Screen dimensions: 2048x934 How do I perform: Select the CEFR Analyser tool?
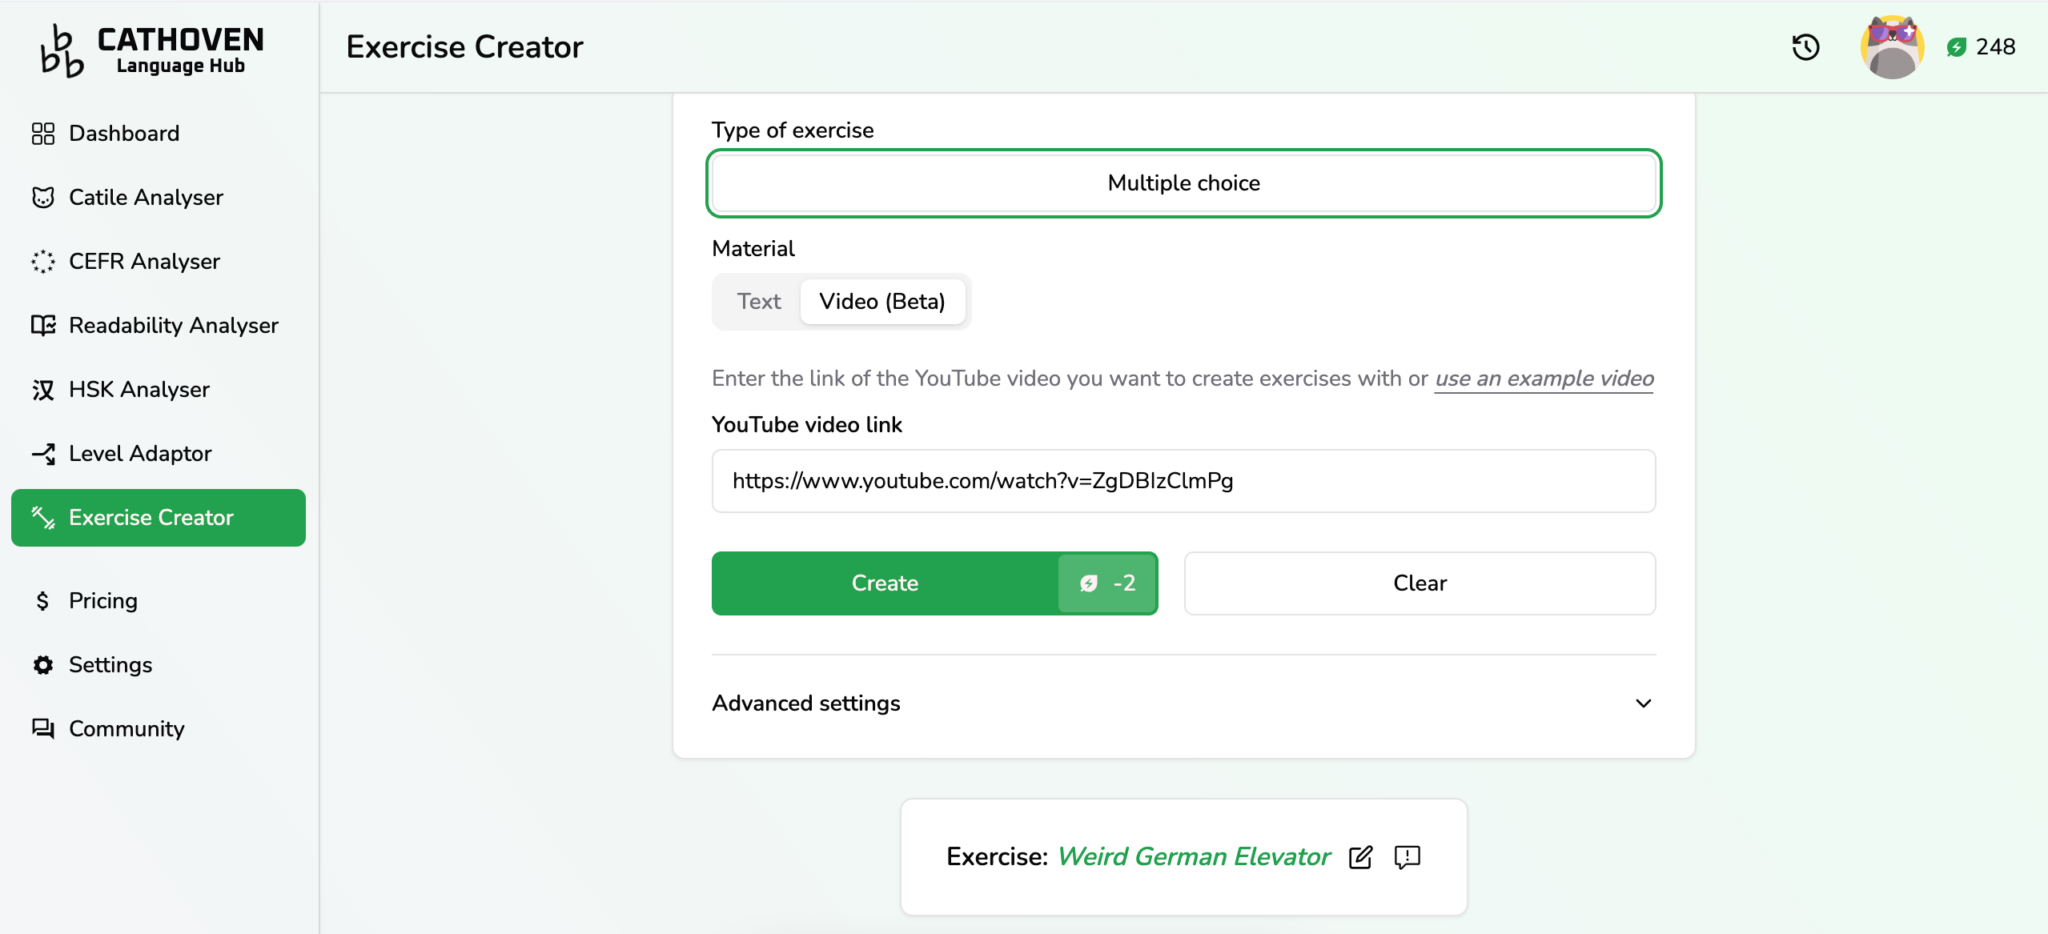pyautogui.click(x=144, y=261)
